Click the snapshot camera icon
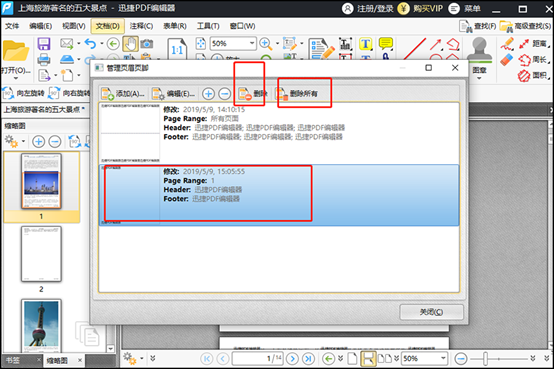Image resolution: width=554 pixels, height=369 pixels. click(x=147, y=44)
